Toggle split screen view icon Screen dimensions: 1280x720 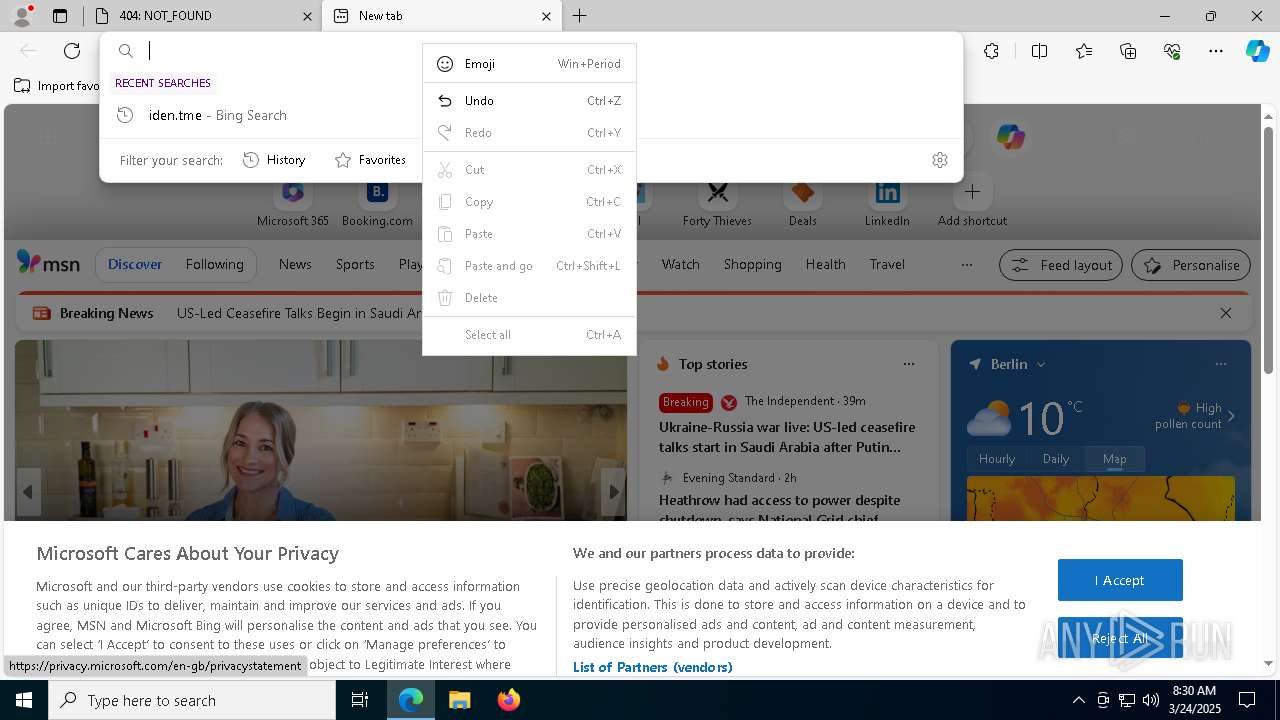pos(1039,51)
